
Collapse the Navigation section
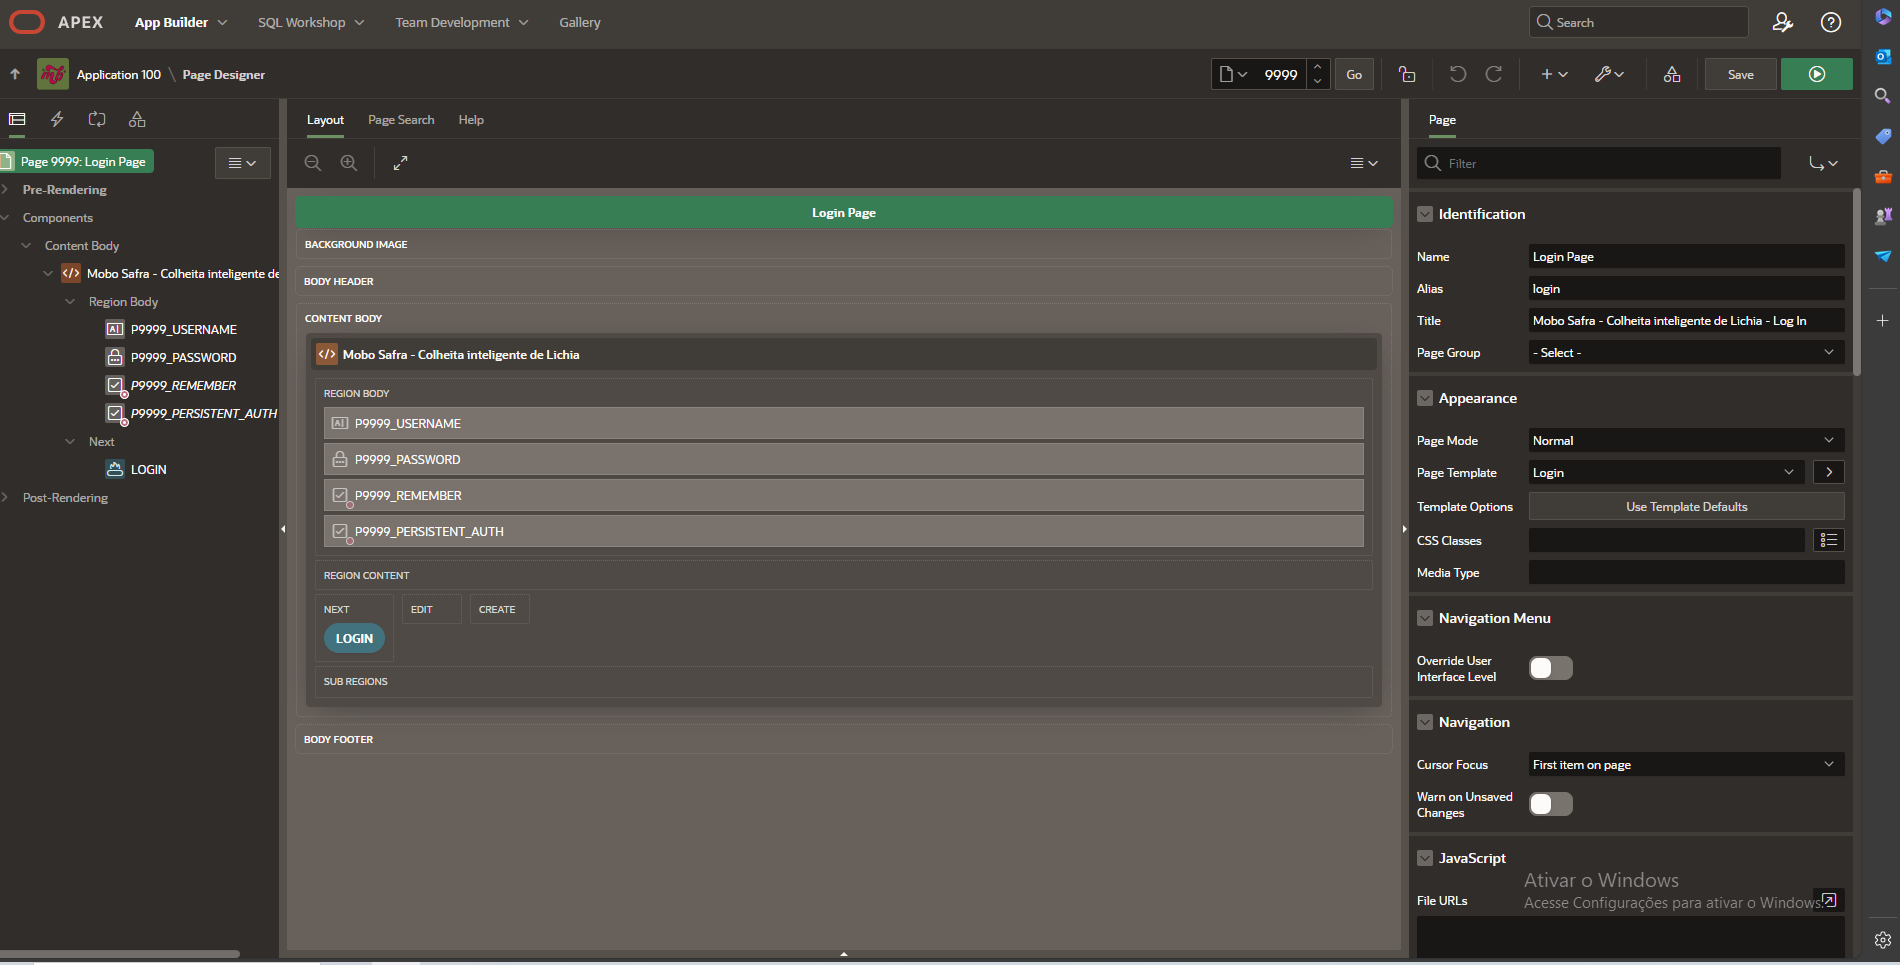tap(1425, 722)
